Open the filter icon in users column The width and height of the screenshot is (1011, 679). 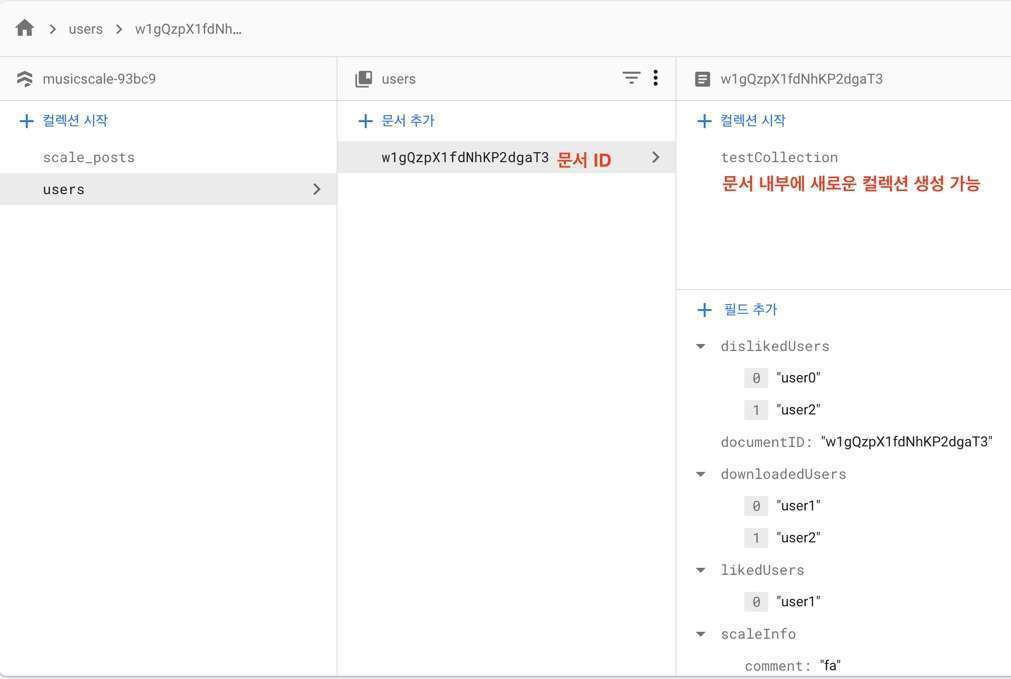pos(631,78)
